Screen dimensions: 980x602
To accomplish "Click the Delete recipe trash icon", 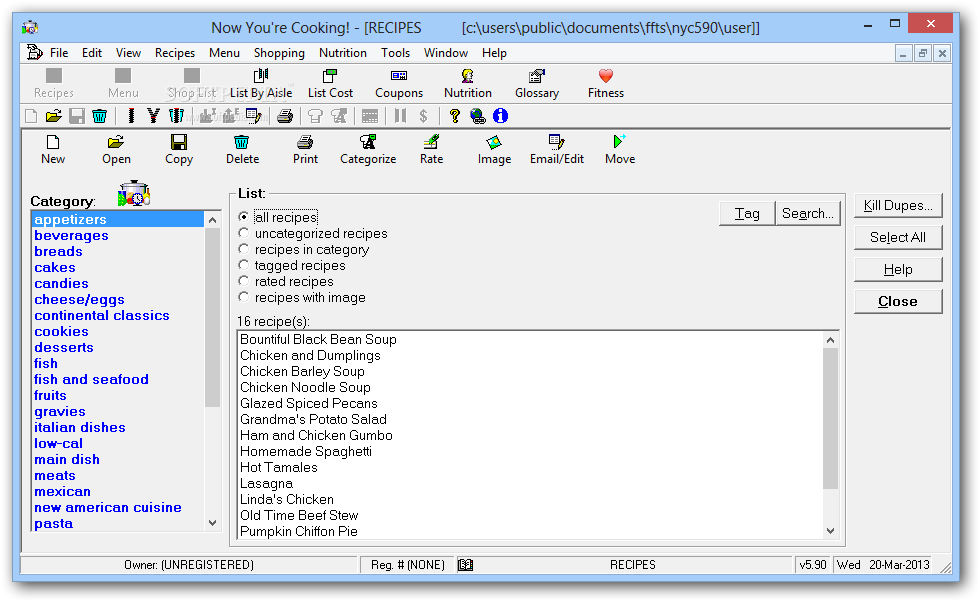I will pyautogui.click(x=242, y=143).
